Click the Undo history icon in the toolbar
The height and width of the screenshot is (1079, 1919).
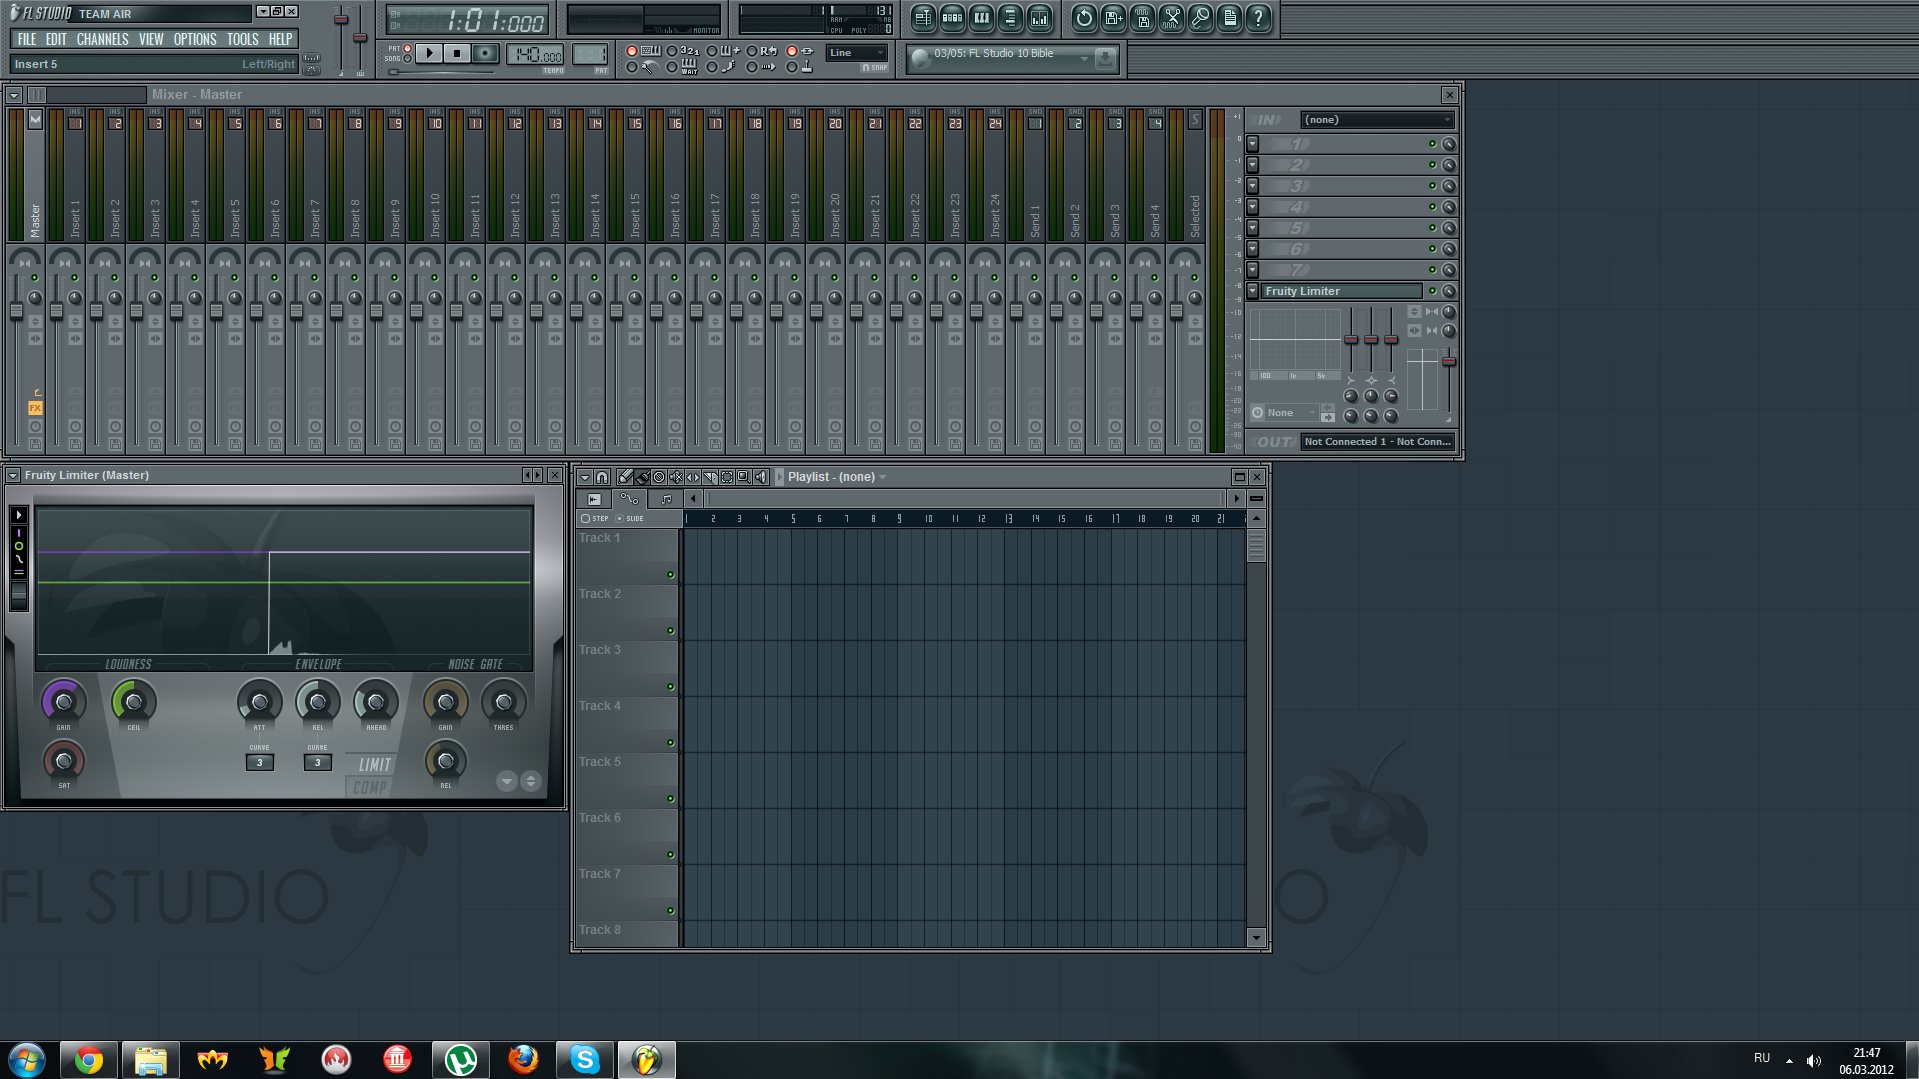coord(1084,17)
